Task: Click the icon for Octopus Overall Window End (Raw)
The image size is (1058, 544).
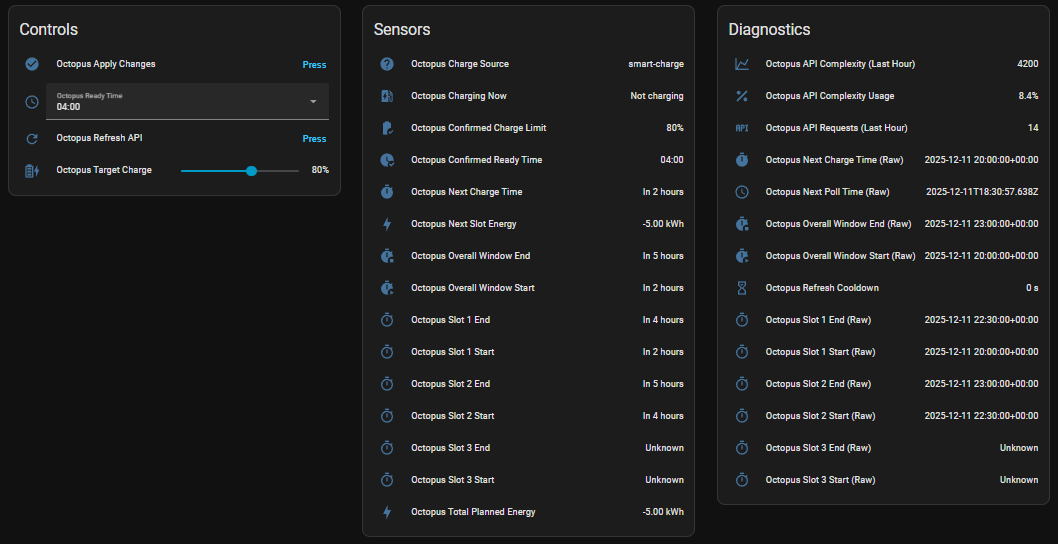Action: point(742,224)
